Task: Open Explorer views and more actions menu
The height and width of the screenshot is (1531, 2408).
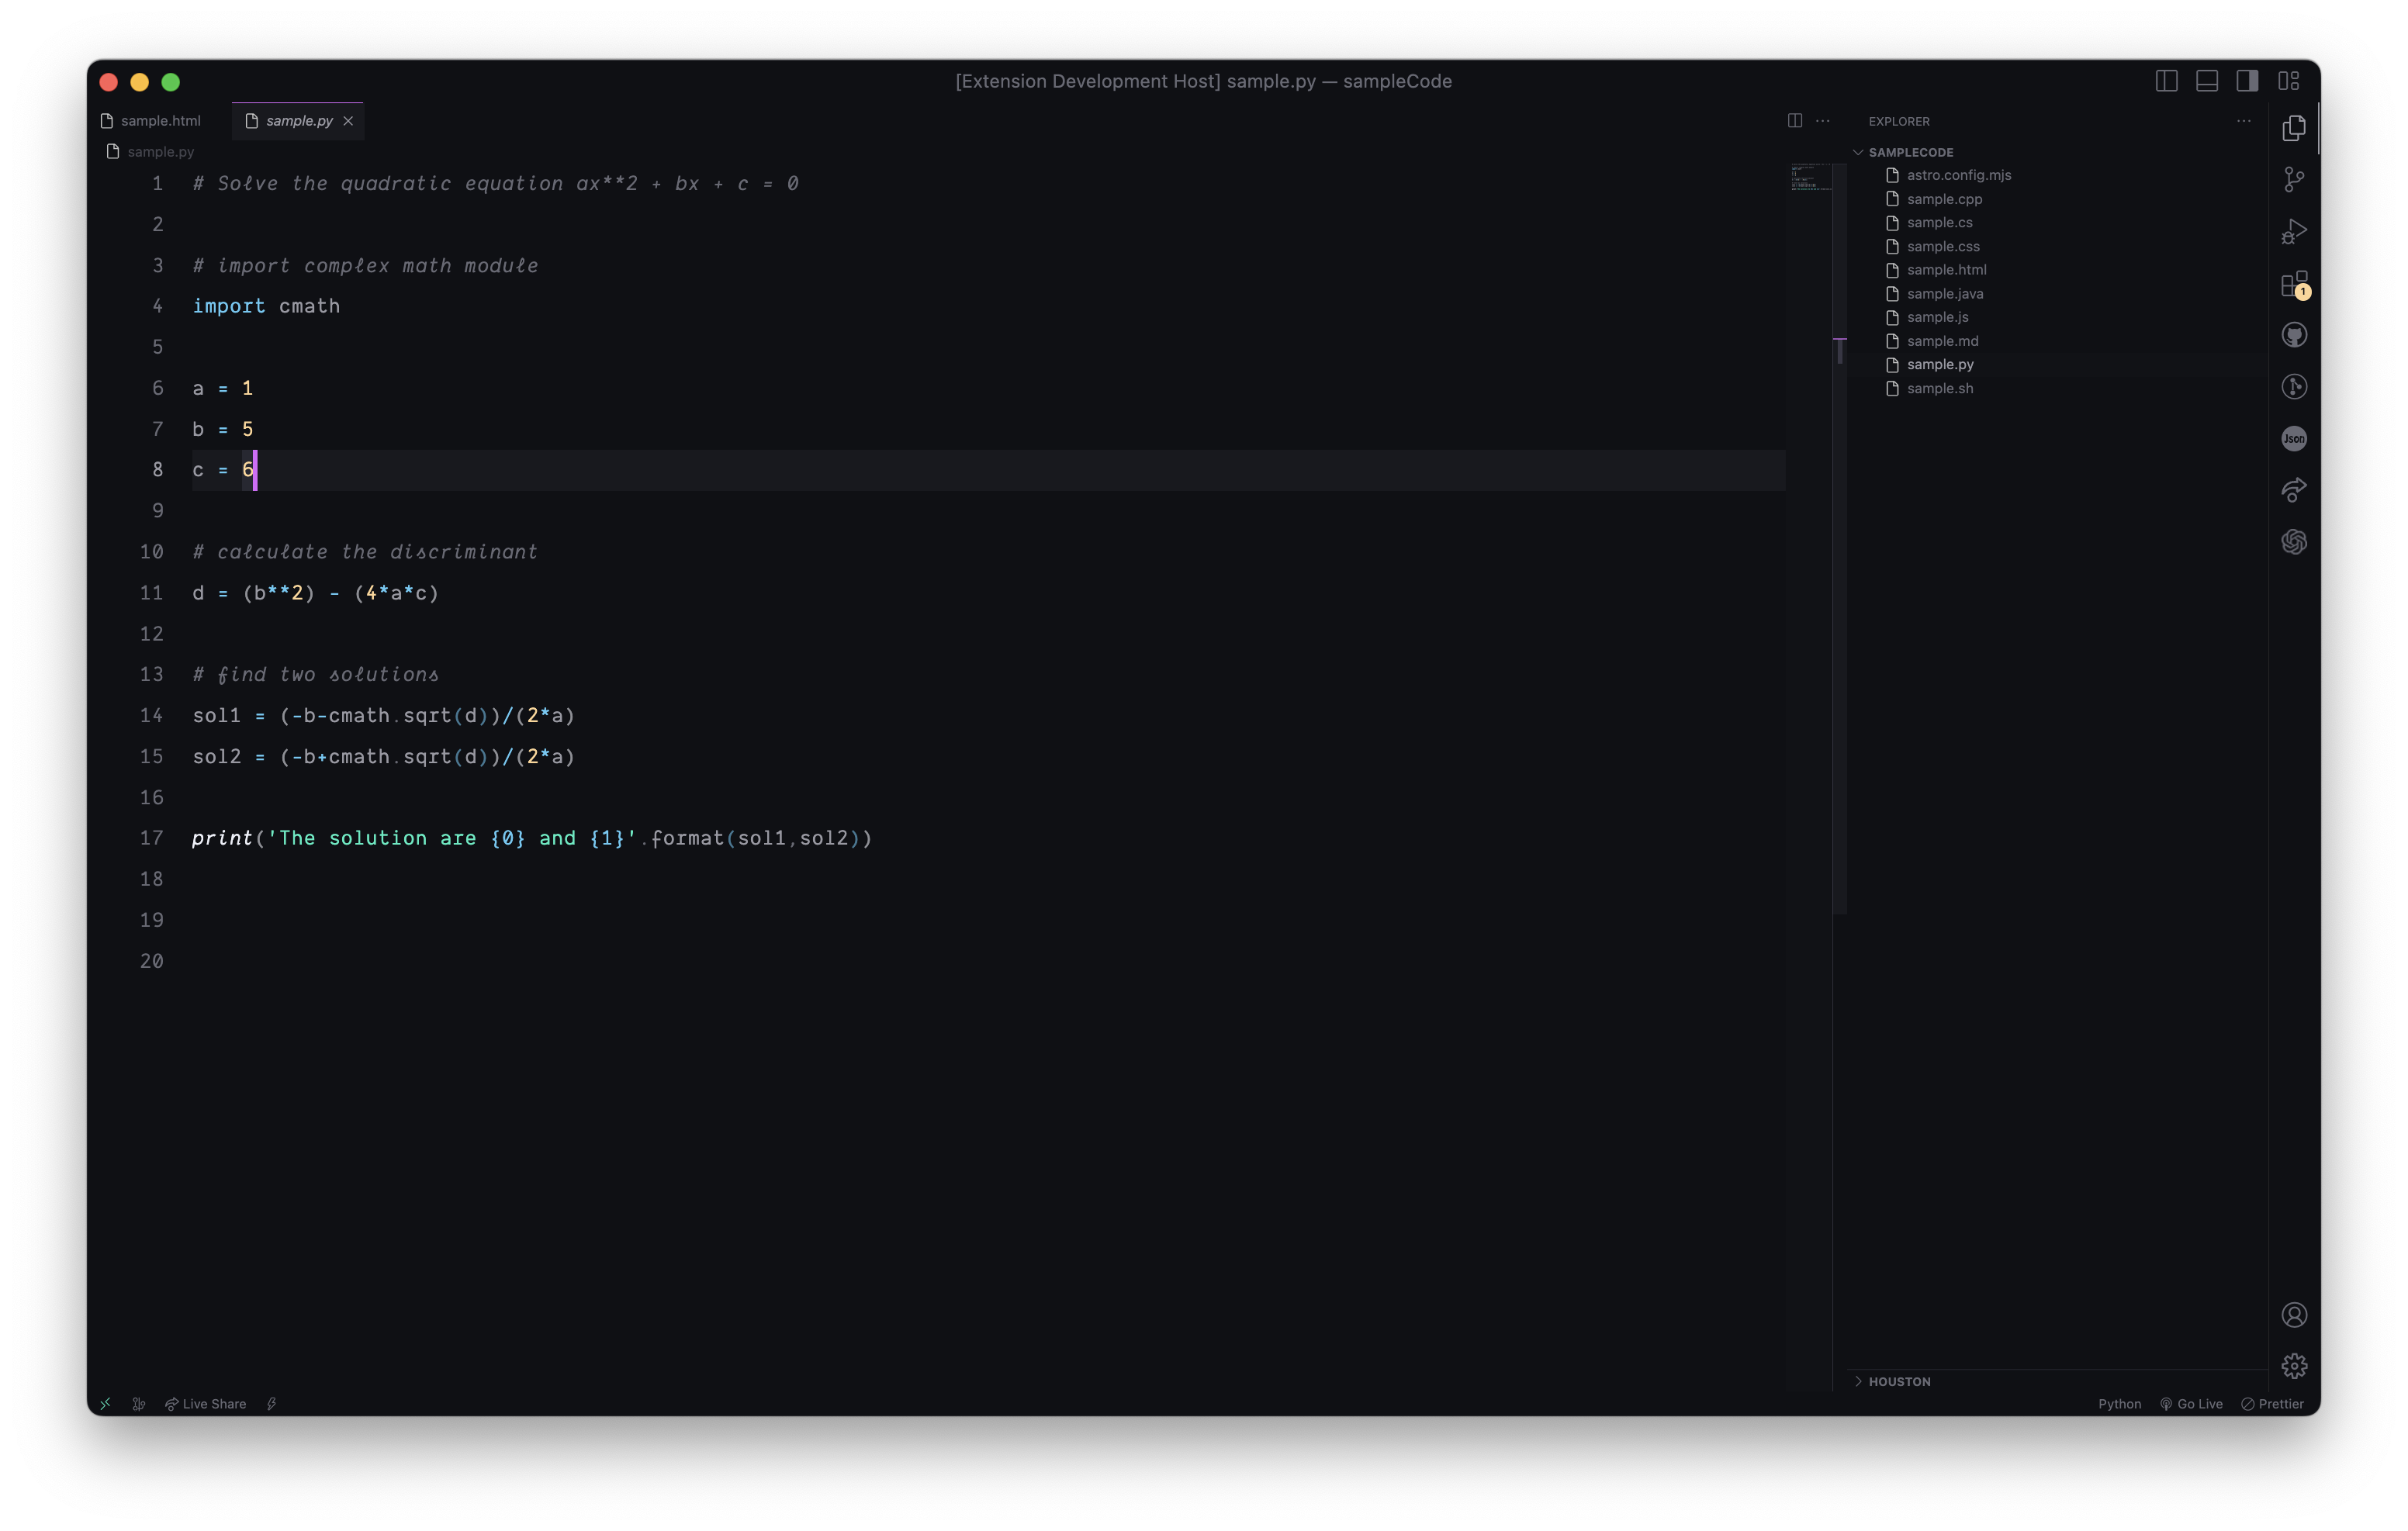Action: click(2244, 121)
